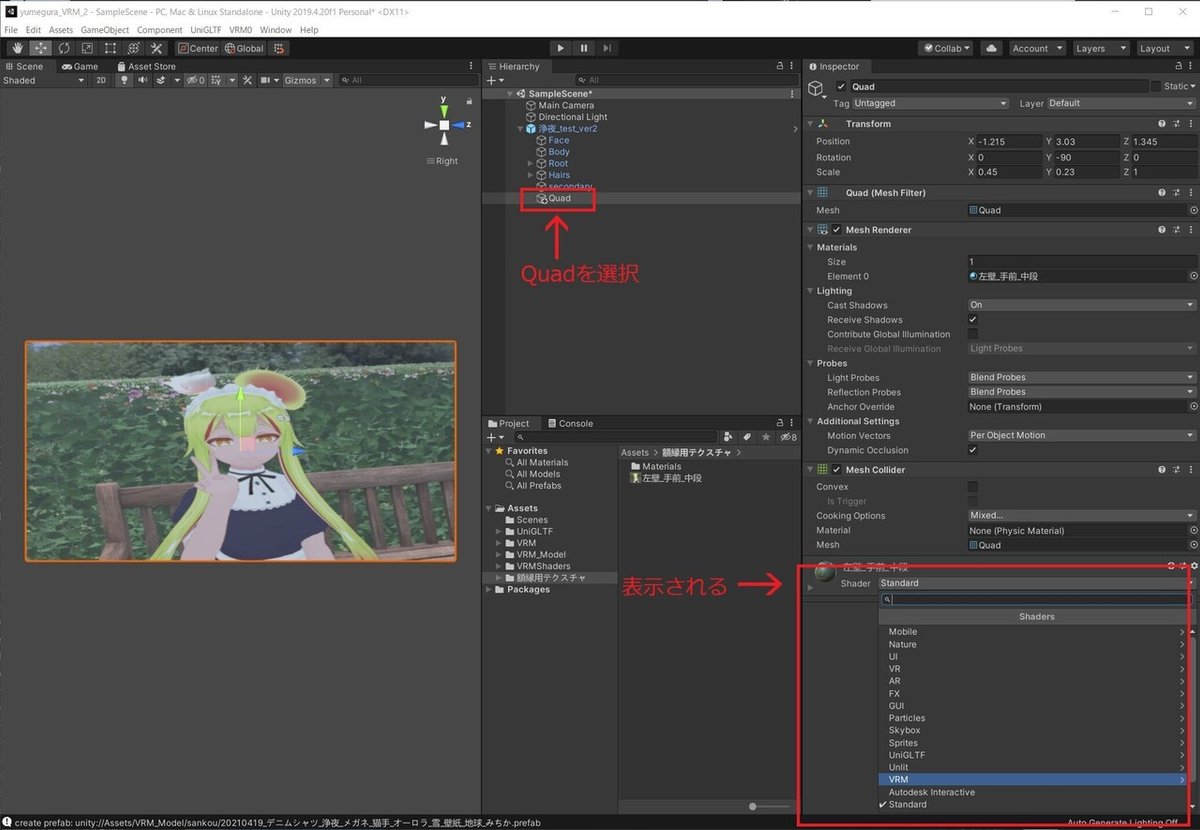
Task: Open the cloud services icon
Action: 991,48
